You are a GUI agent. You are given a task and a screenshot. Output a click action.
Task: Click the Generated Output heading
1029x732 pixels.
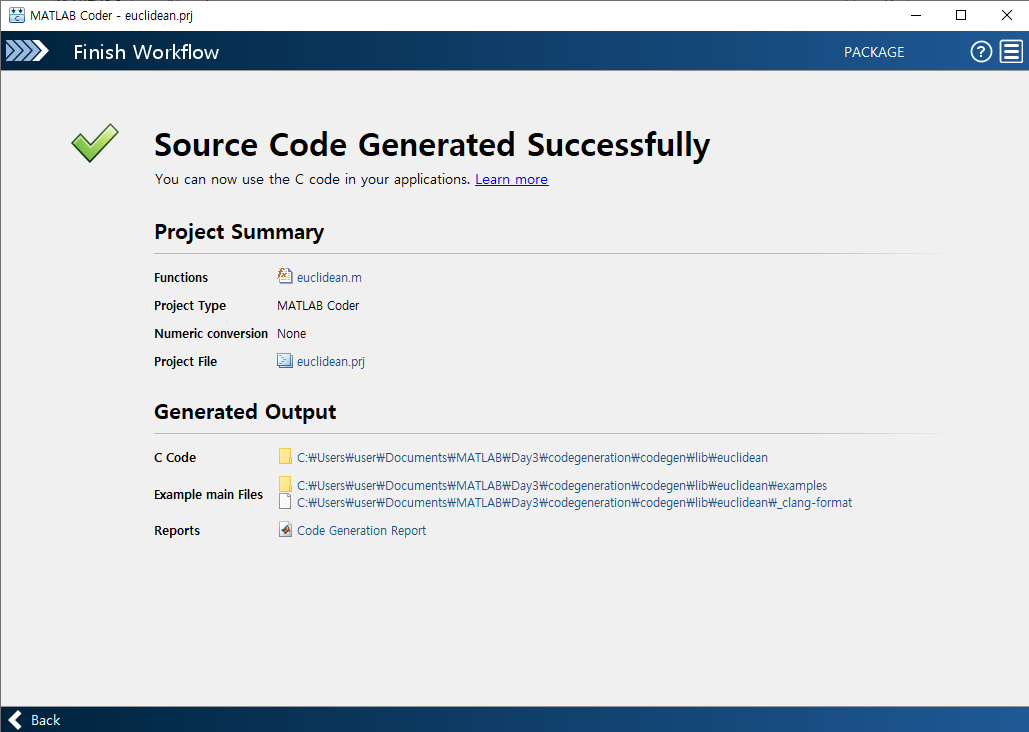(x=245, y=412)
